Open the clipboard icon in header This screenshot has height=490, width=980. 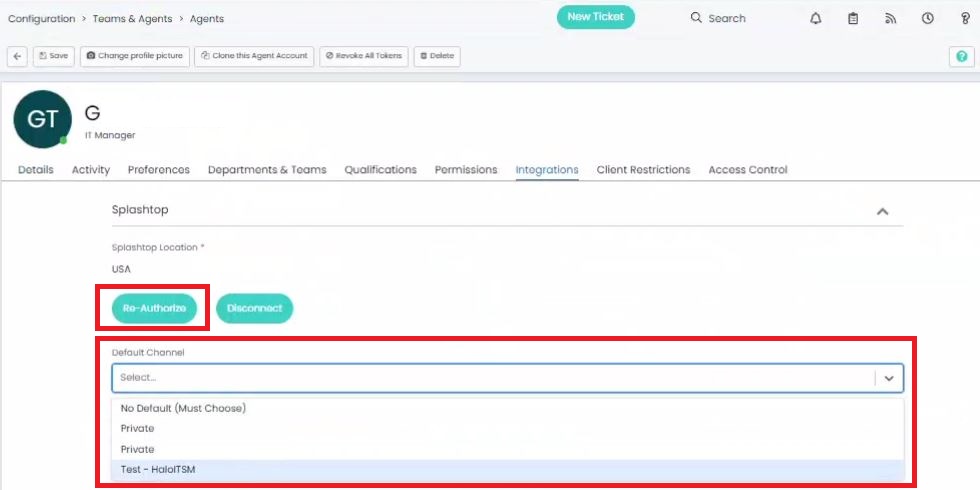point(853,19)
